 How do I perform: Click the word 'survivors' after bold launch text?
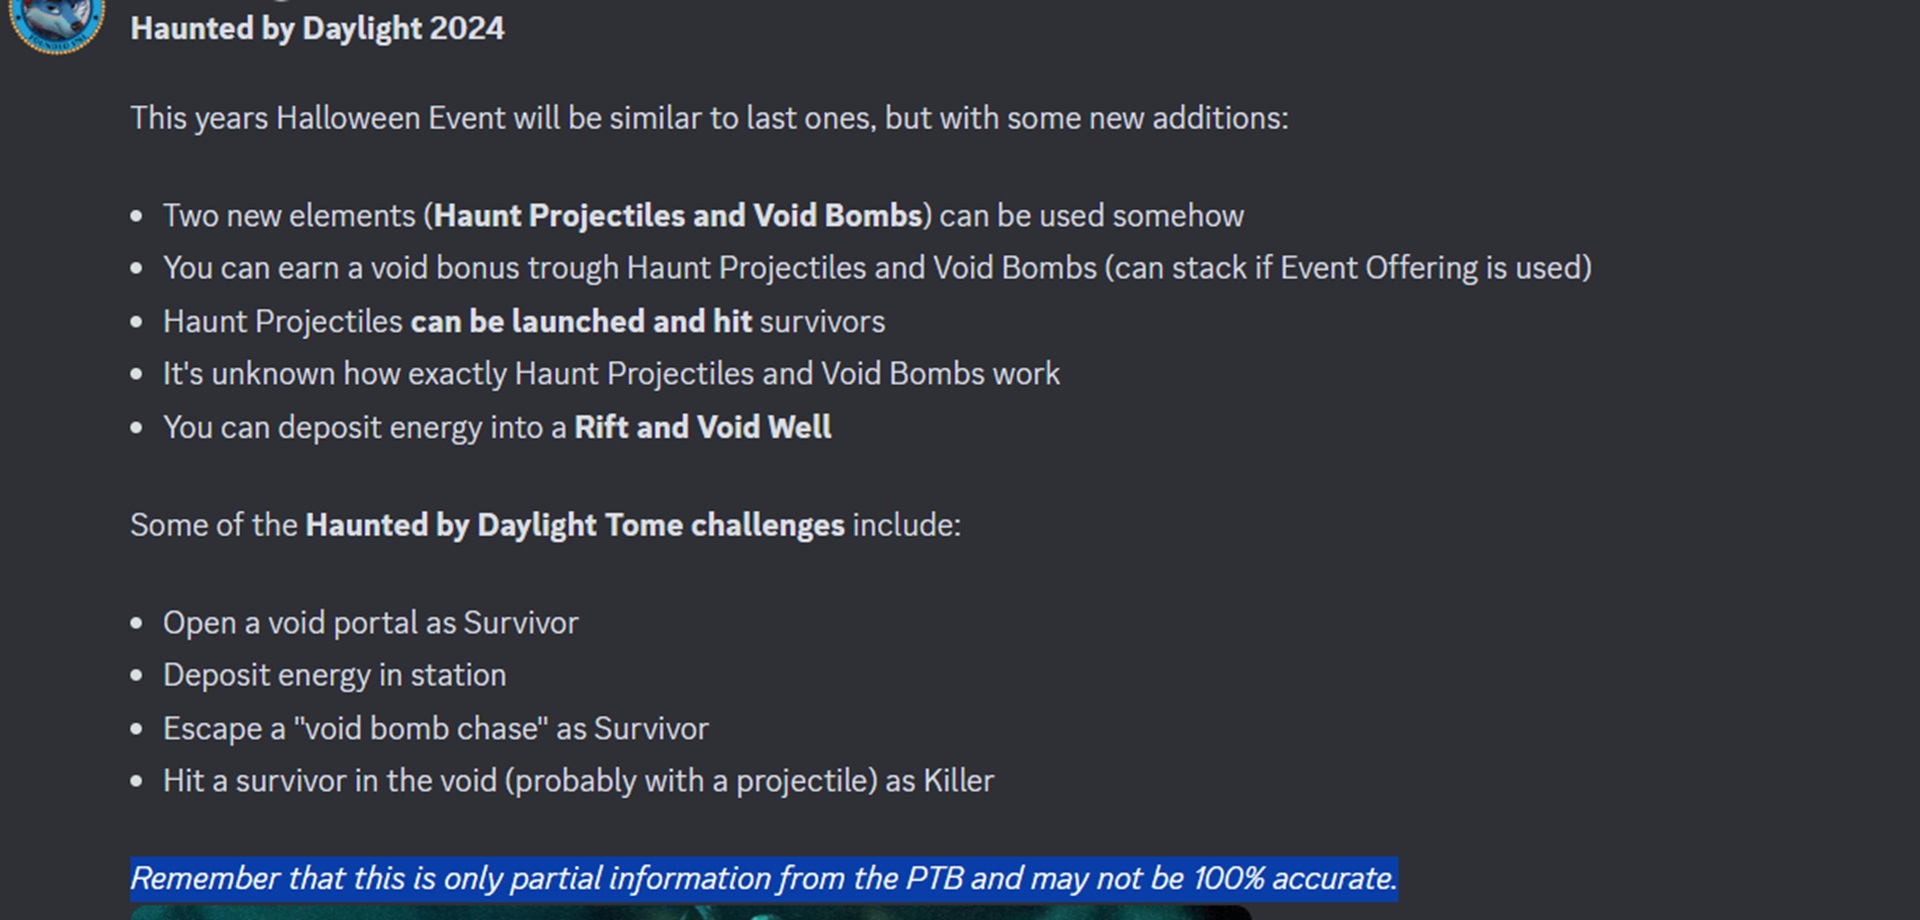click(x=822, y=322)
